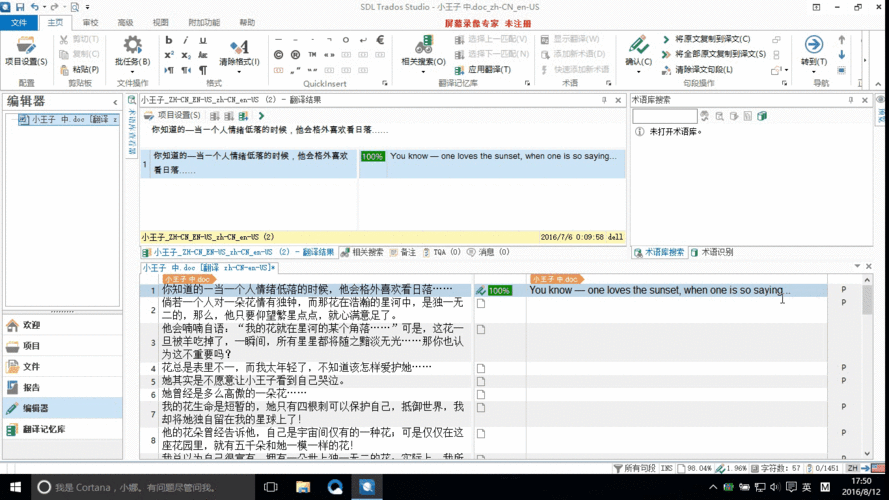Viewport: 889px width, 500px height.
Task: Apply subscript formatting
Action: coord(185,55)
